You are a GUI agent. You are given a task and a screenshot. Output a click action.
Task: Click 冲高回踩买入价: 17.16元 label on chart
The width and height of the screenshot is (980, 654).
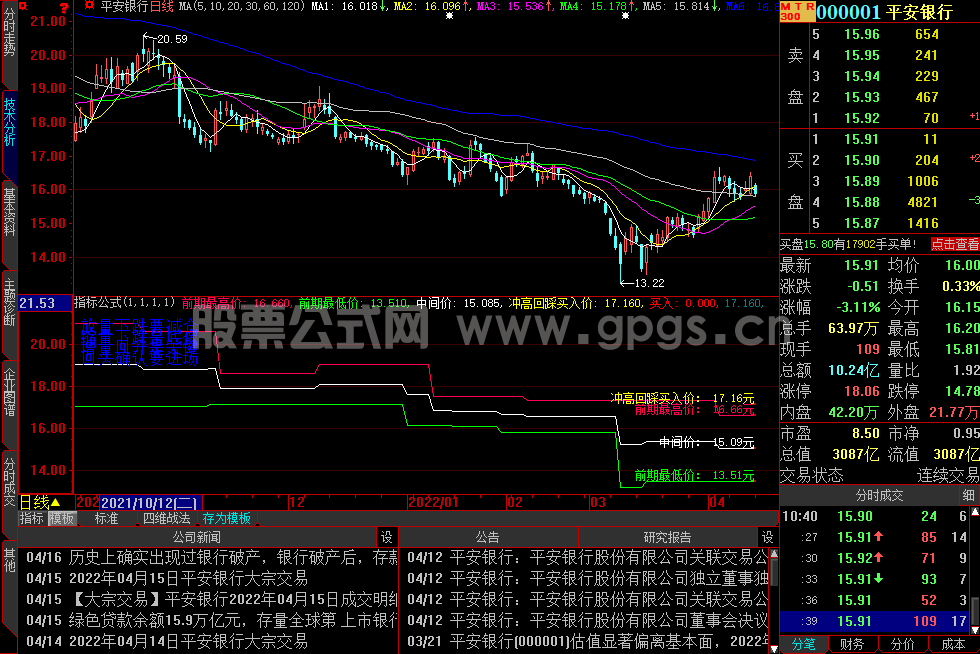682,398
